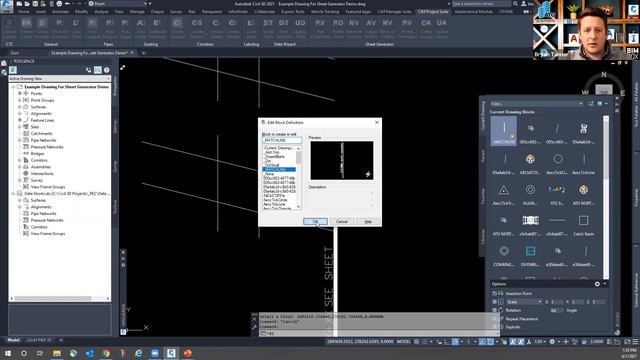Select the Catchments tree item

click(41, 133)
